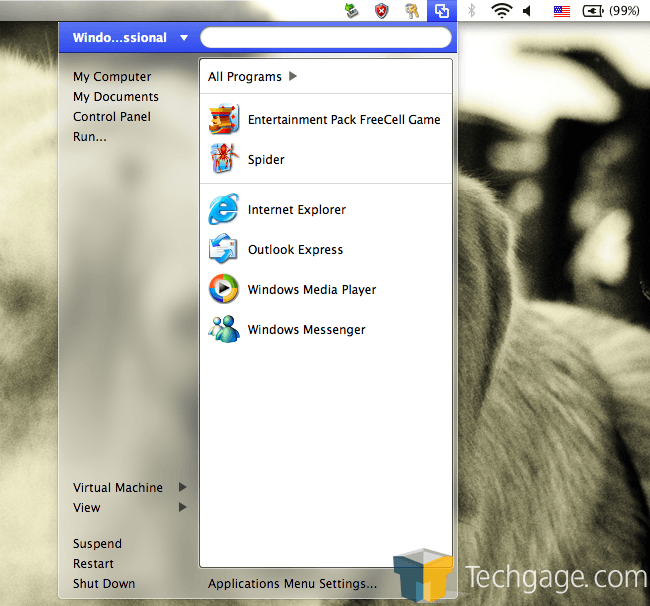
Task: Shut Down the virtual machine
Action: (x=104, y=583)
